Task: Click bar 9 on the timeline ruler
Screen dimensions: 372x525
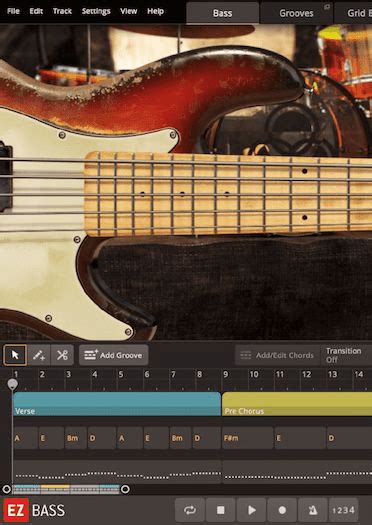Action: pos(226,374)
